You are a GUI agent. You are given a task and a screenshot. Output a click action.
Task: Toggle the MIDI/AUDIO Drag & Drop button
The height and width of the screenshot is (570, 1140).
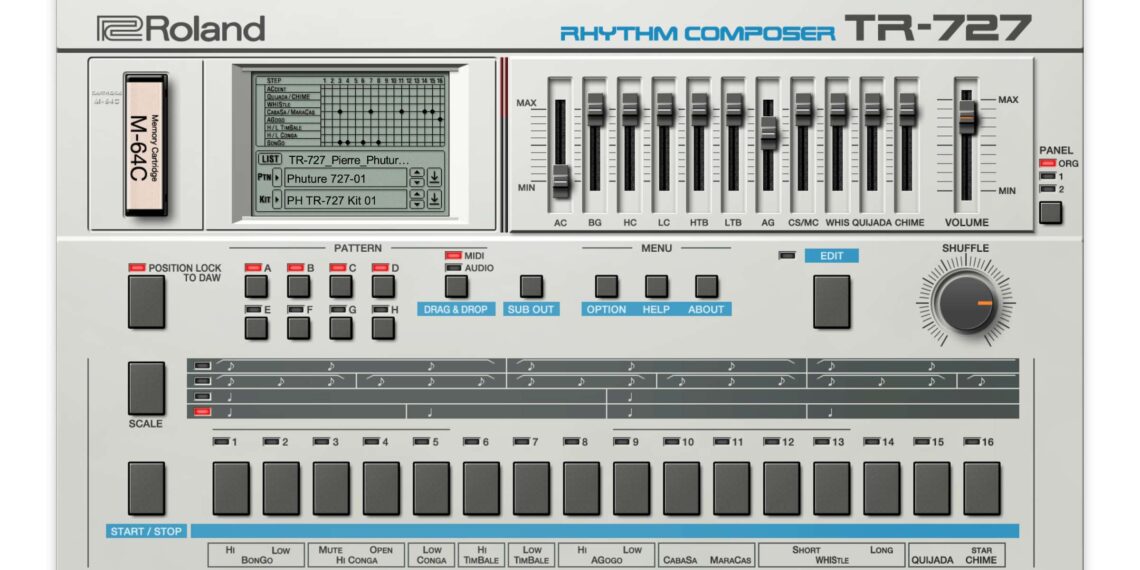[x=456, y=286]
